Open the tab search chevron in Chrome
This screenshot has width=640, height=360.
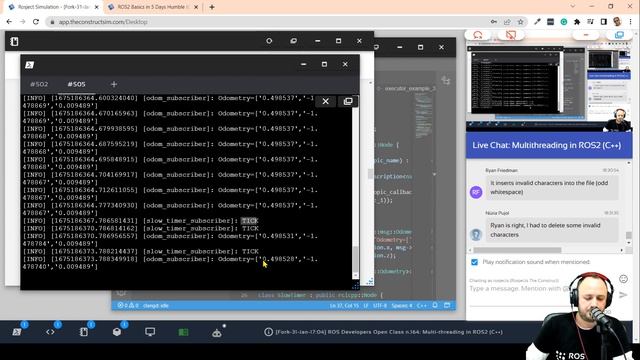573,7
